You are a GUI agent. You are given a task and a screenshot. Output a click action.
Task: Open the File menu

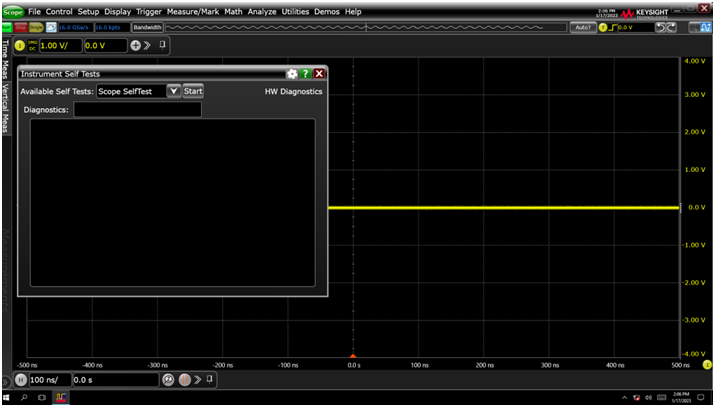point(34,12)
